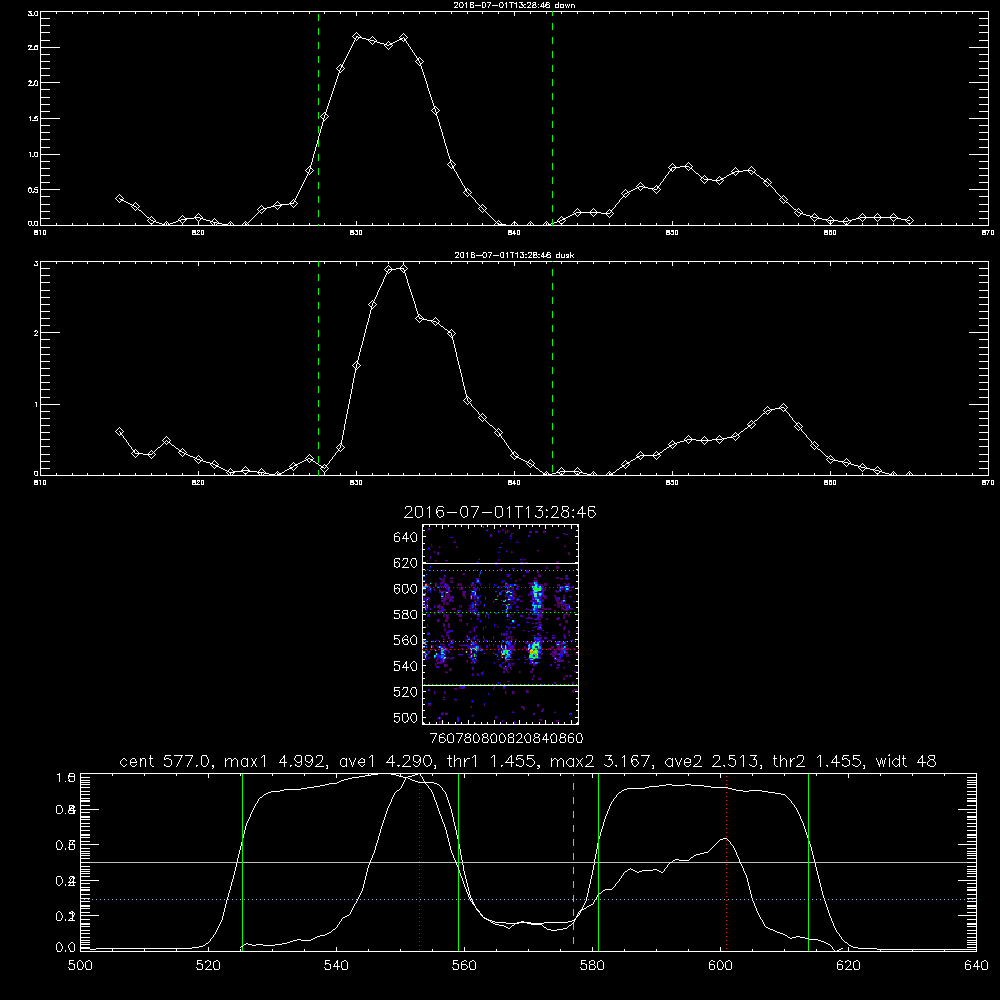Click the green vertical line near 581 in bottom plot
The image size is (1000, 1000).
click(x=598, y=861)
